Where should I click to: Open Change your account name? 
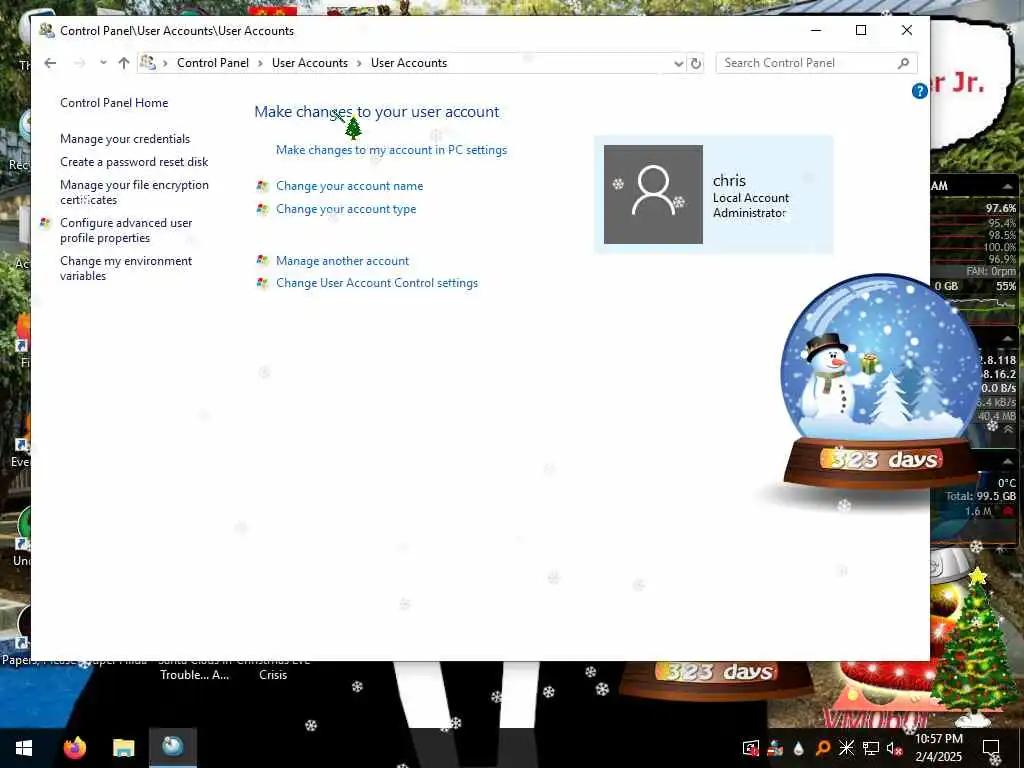click(x=349, y=185)
